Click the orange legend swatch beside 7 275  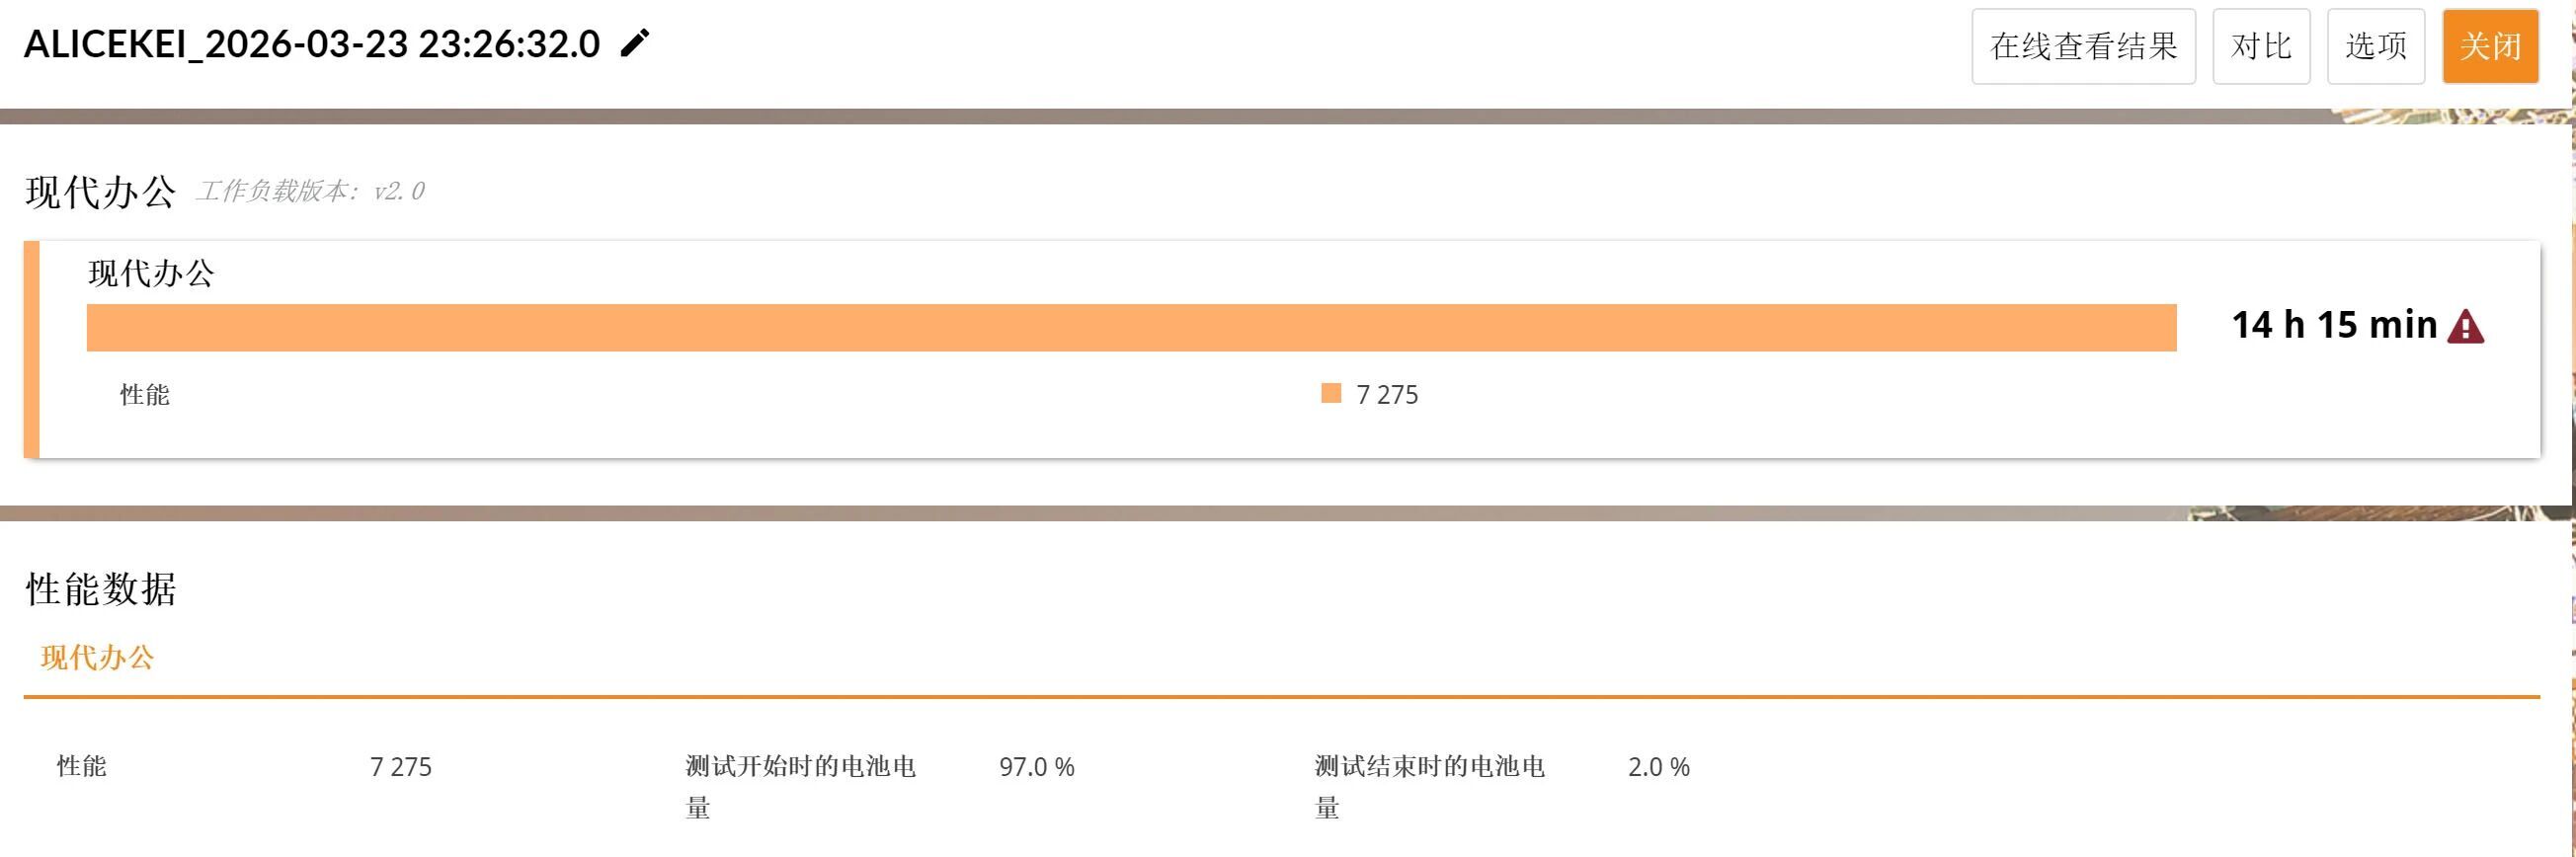click(x=1331, y=393)
